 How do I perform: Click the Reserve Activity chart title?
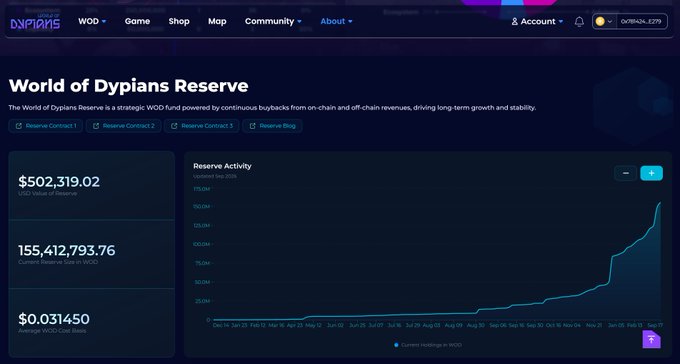(222, 166)
